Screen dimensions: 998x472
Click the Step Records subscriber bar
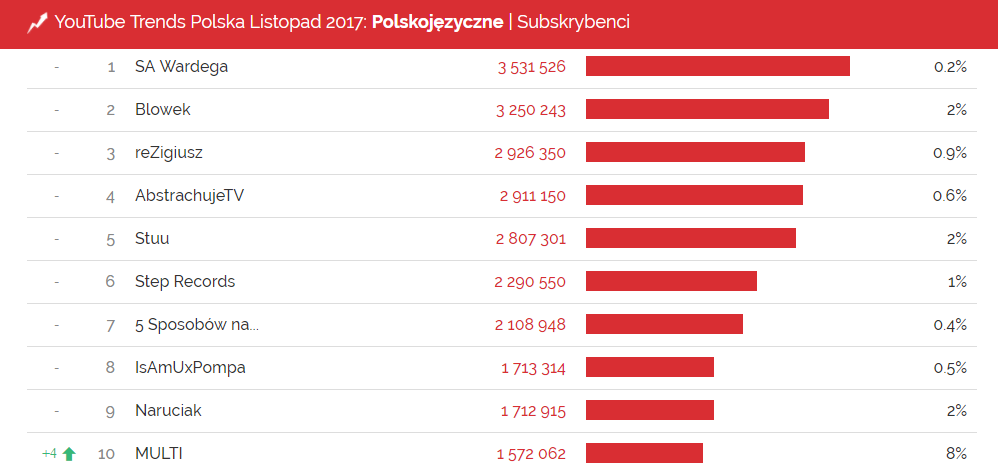tap(671, 281)
